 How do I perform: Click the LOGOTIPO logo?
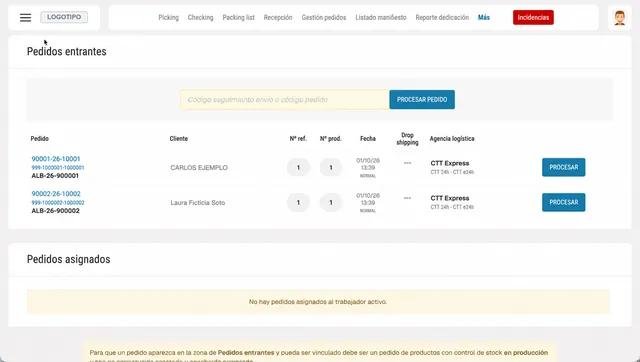[x=64, y=17]
